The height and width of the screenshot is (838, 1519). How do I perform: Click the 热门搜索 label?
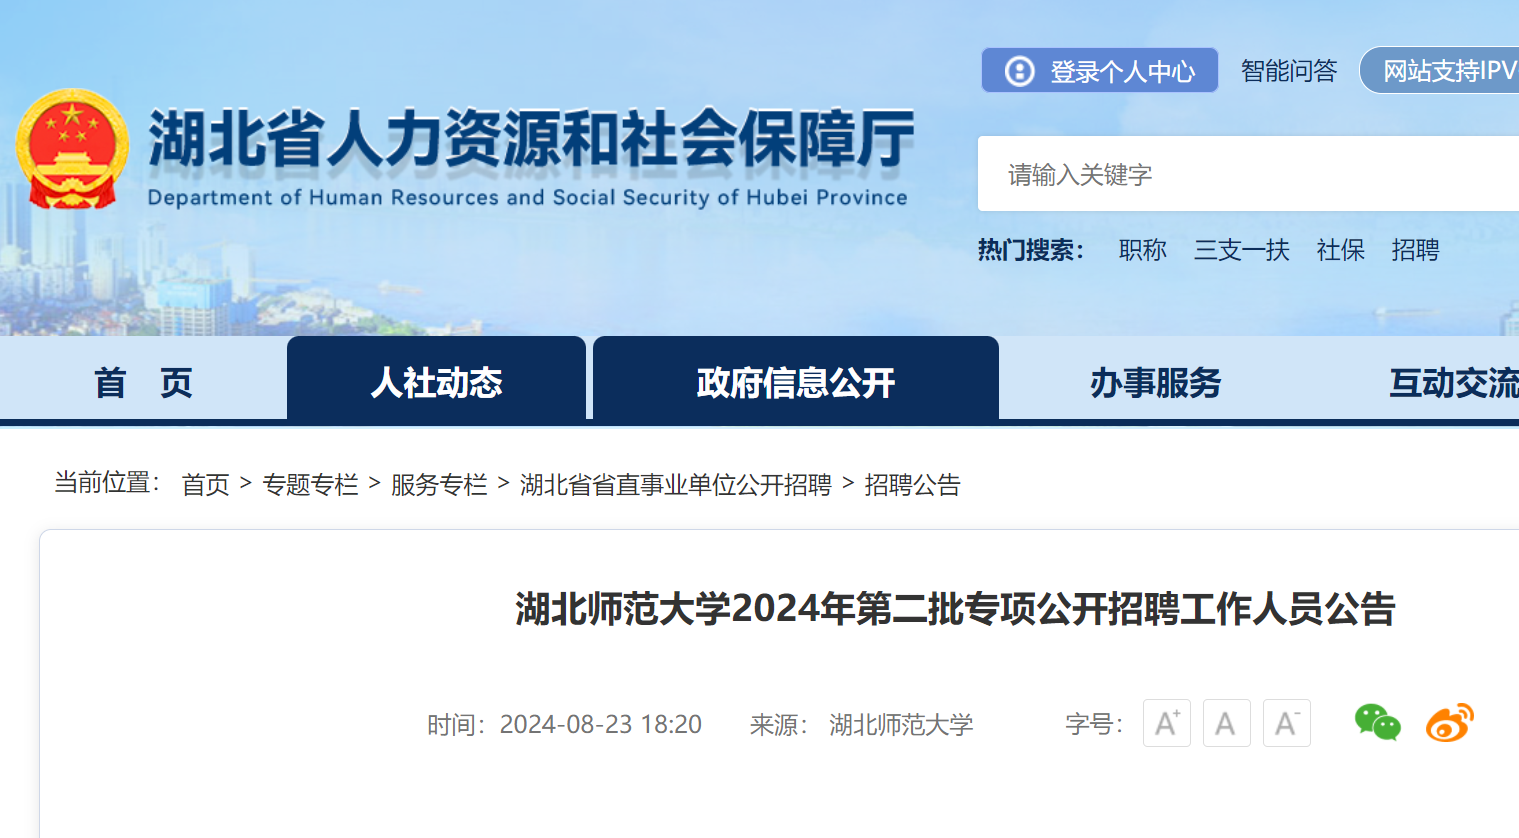click(1031, 250)
